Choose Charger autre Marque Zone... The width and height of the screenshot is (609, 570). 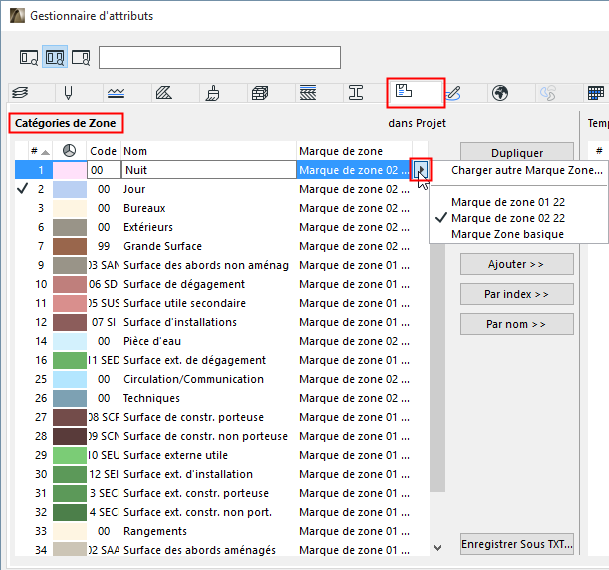tap(527, 170)
